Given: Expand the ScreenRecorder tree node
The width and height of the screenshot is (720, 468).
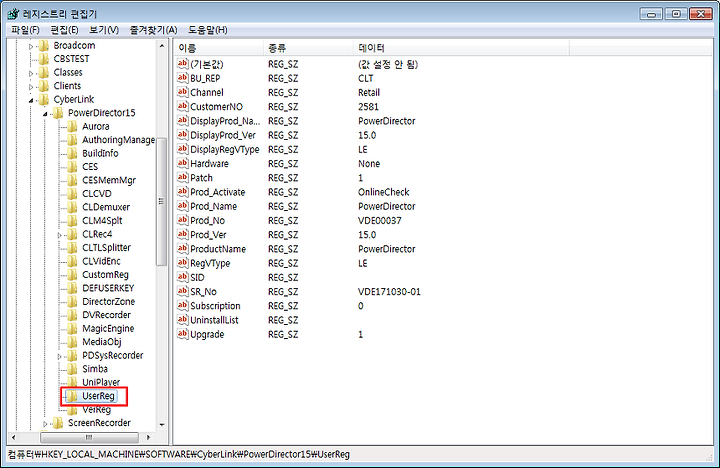Looking at the screenshot, I should click(45, 423).
